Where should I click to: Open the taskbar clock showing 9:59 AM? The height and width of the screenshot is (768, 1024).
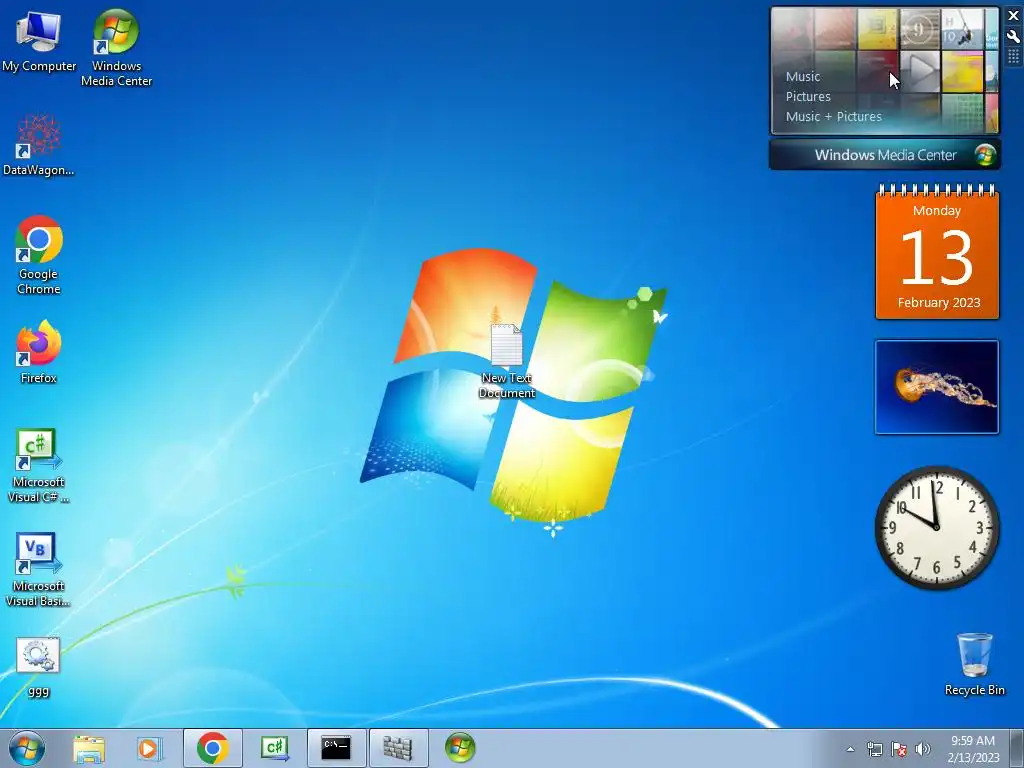coord(973,749)
